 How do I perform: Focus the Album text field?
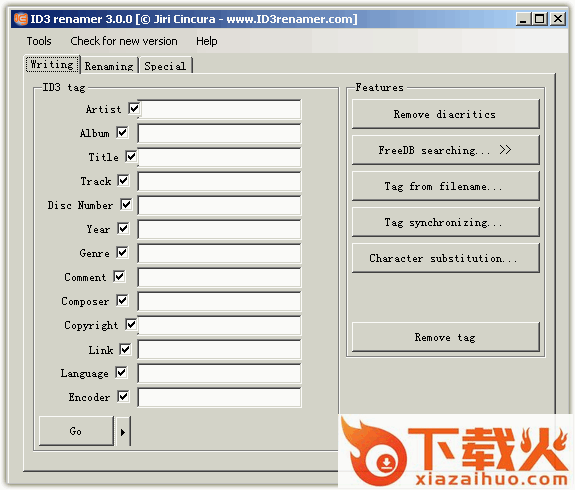click(219, 134)
